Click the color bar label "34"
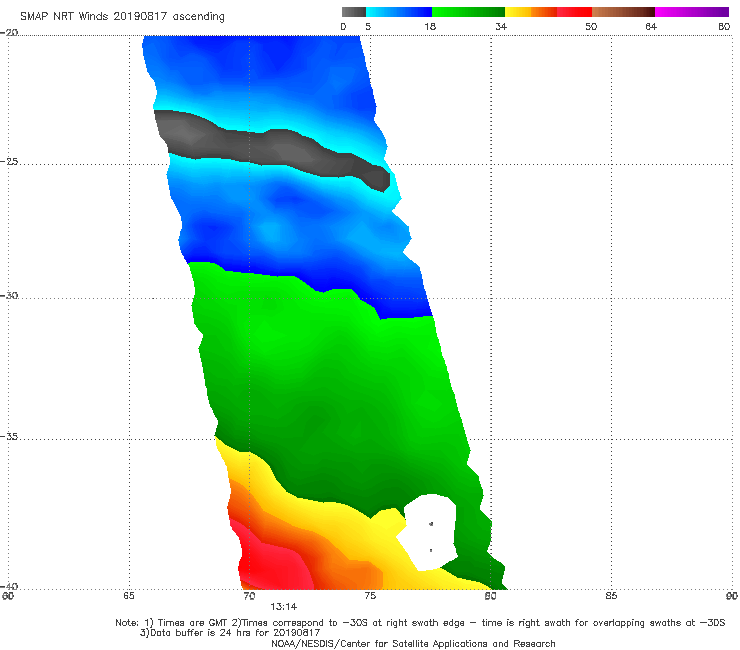 501,26
